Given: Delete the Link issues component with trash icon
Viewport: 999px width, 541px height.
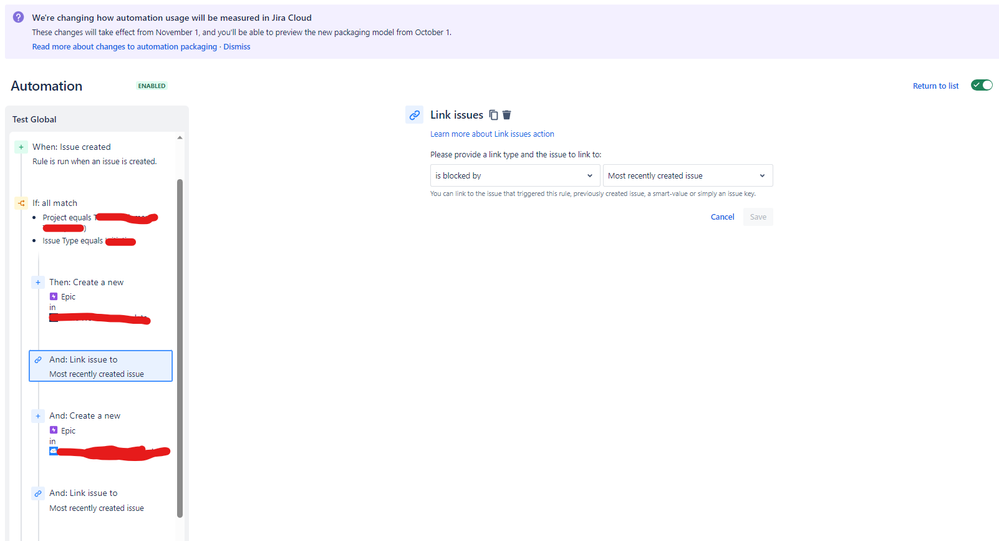Looking at the screenshot, I should 507,115.
